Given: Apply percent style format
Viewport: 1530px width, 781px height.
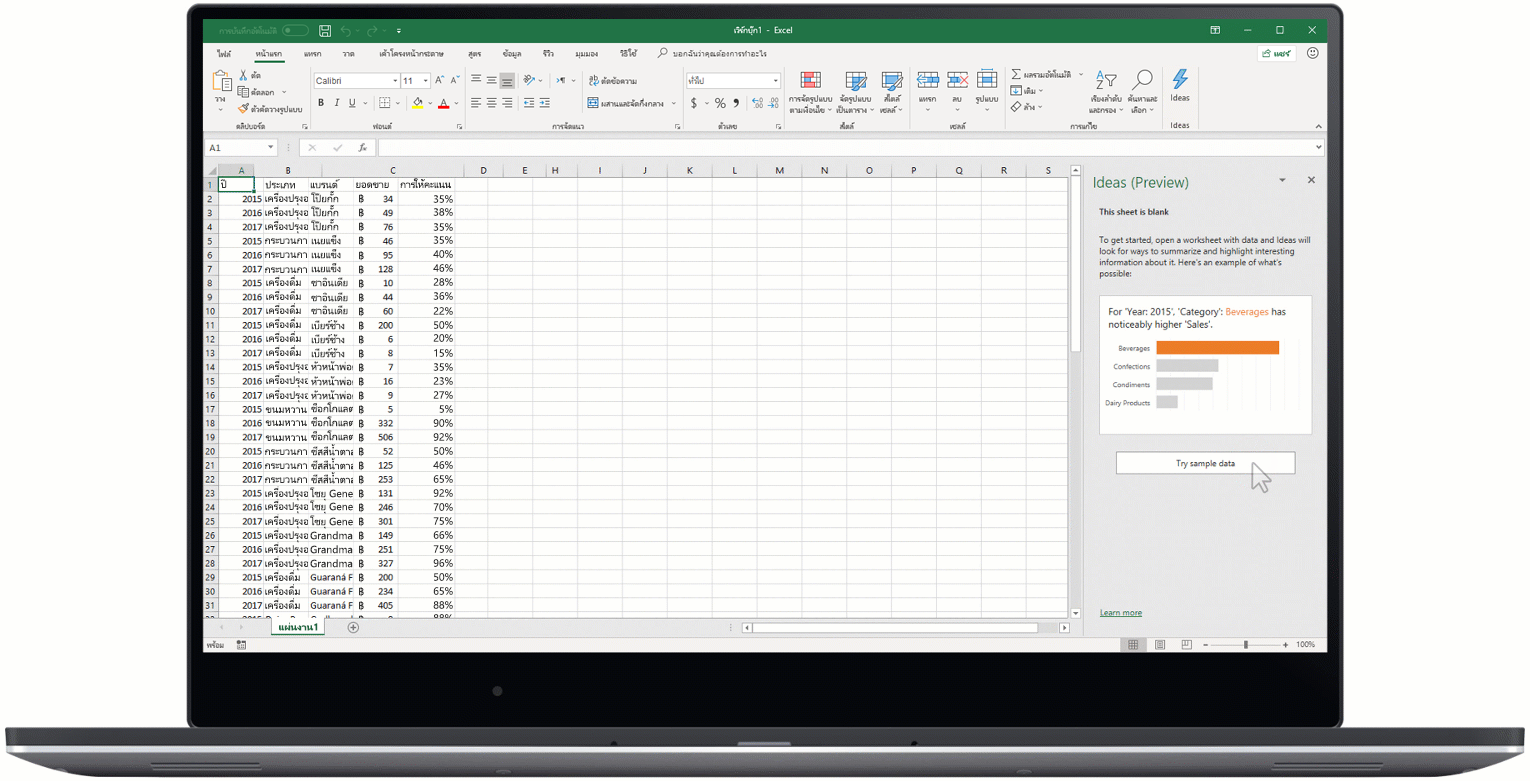Looking at the screenshot, I should (720, 103).
